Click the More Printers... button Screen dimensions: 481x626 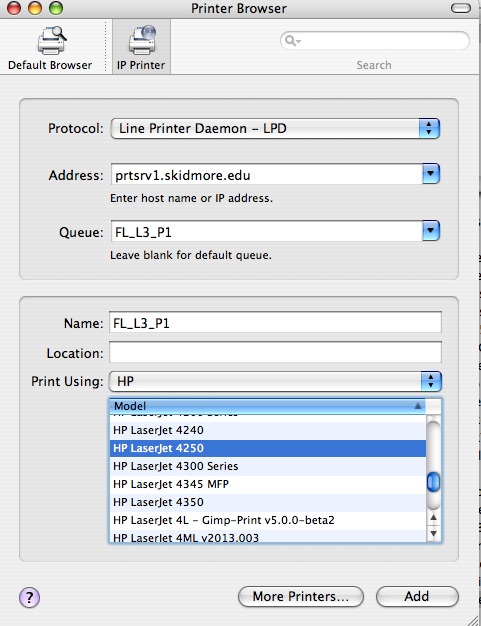point(301,596)
